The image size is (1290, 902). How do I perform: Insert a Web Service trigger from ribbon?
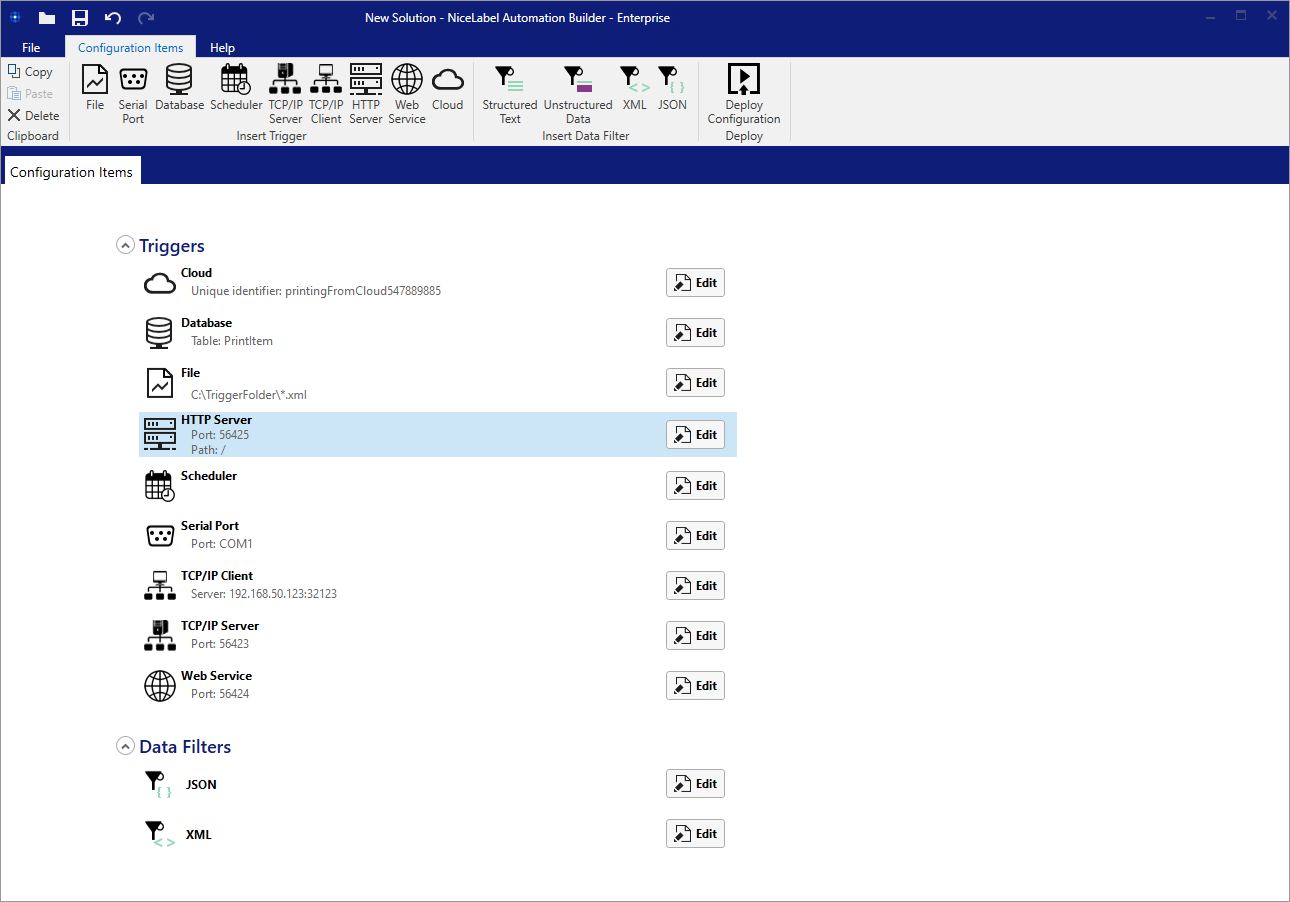click(407, 94)
